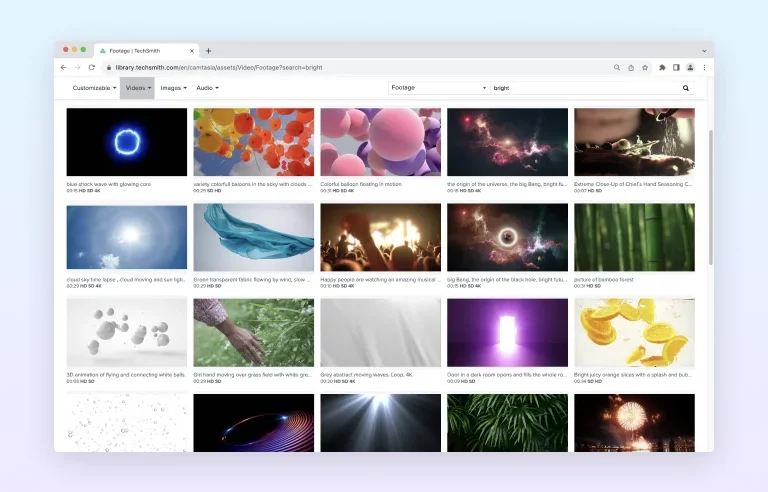Click the search field containing 'bright'

coord(585,88)
